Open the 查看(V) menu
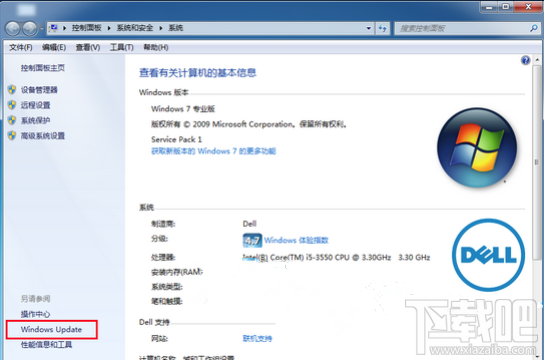 point(88,47)
